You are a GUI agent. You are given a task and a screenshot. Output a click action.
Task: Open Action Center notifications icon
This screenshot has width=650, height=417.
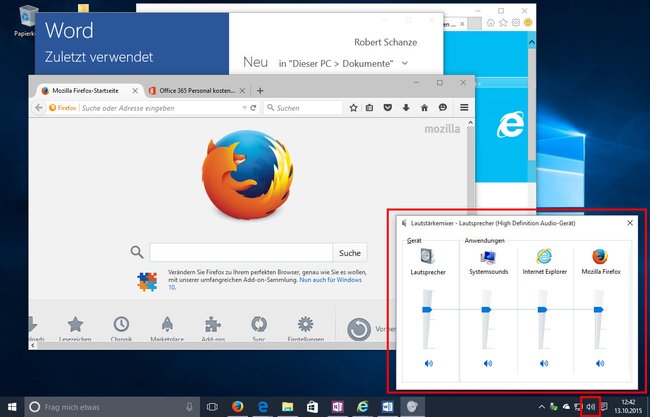pyautogui.click(x=604, y=407)
